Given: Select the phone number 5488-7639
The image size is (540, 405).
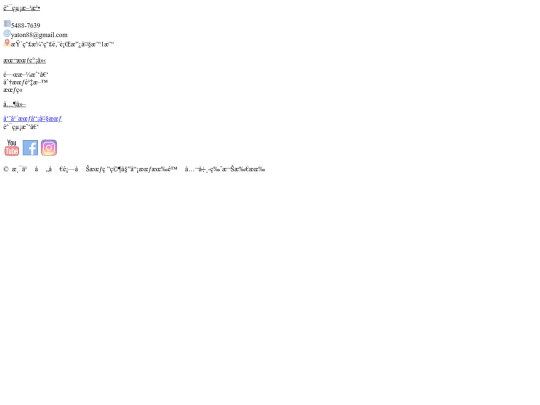Looking at the screenshot, I should [x=25, y=25].
